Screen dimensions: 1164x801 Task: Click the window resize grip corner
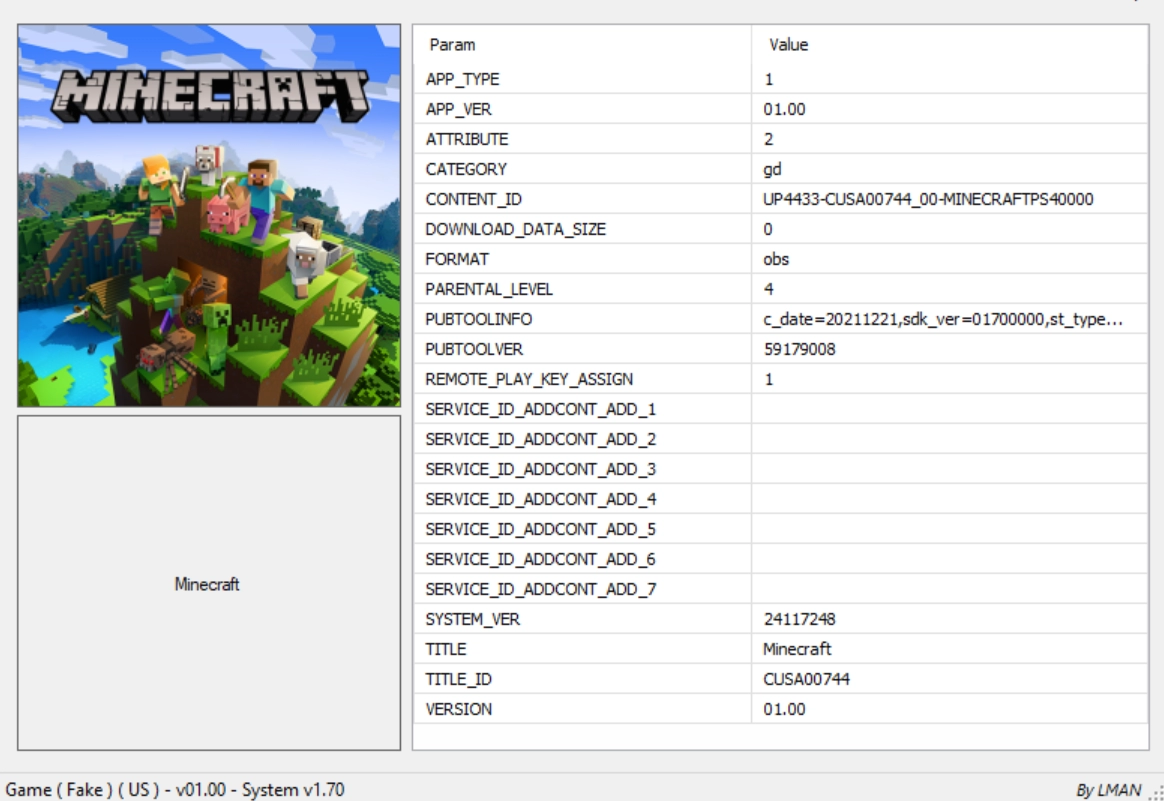pyautogui.click(x=1156, y=793)
